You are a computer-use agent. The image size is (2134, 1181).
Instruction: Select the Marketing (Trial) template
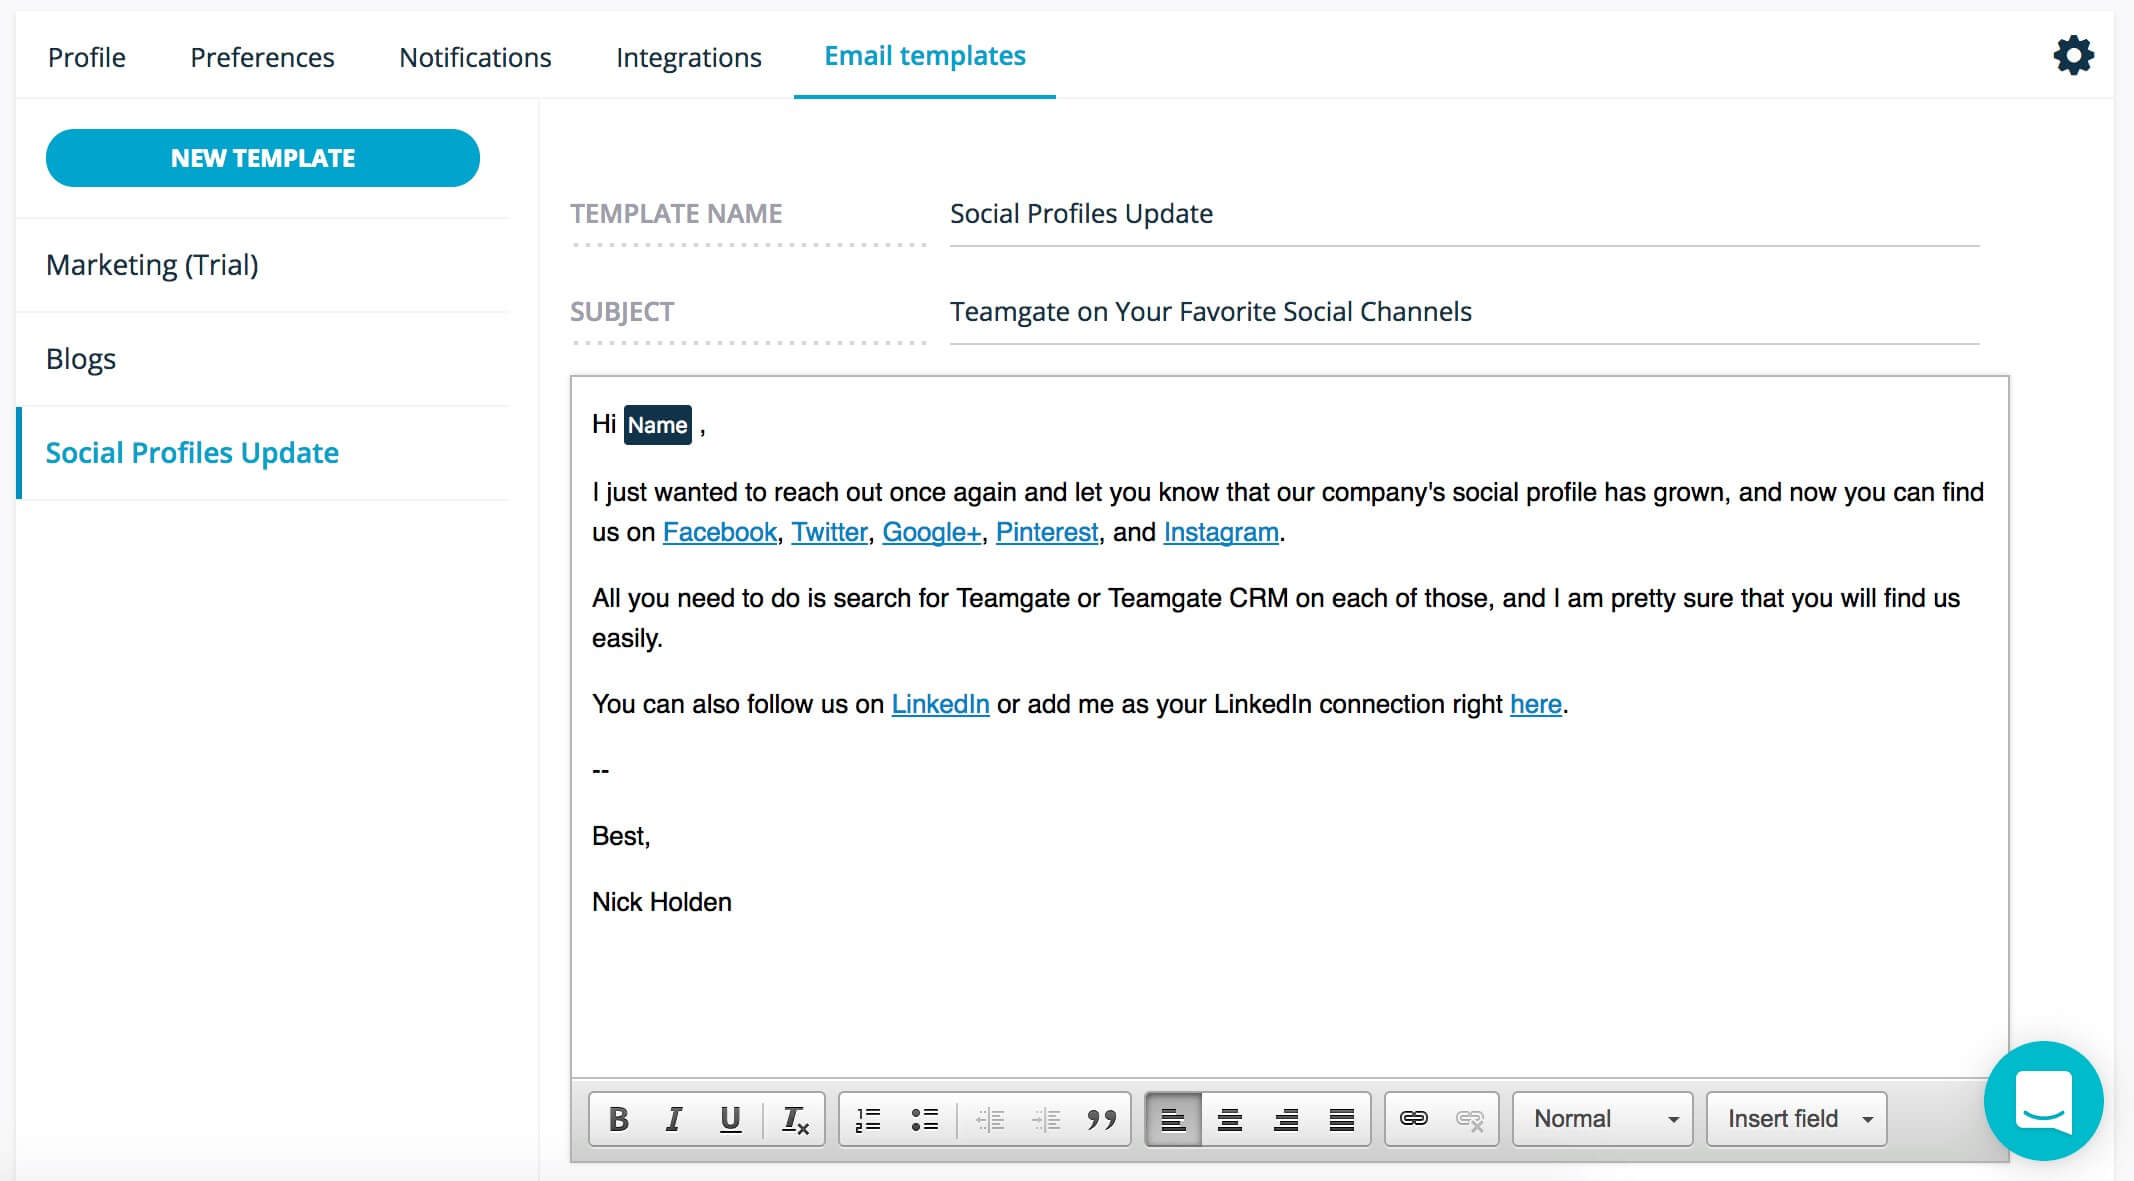tap(262, 265)
